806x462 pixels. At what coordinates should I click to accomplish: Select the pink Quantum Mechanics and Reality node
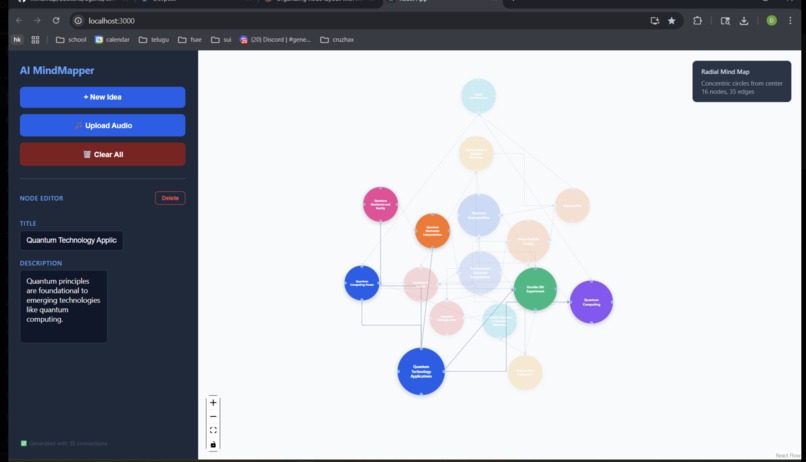tap(380, 205)
